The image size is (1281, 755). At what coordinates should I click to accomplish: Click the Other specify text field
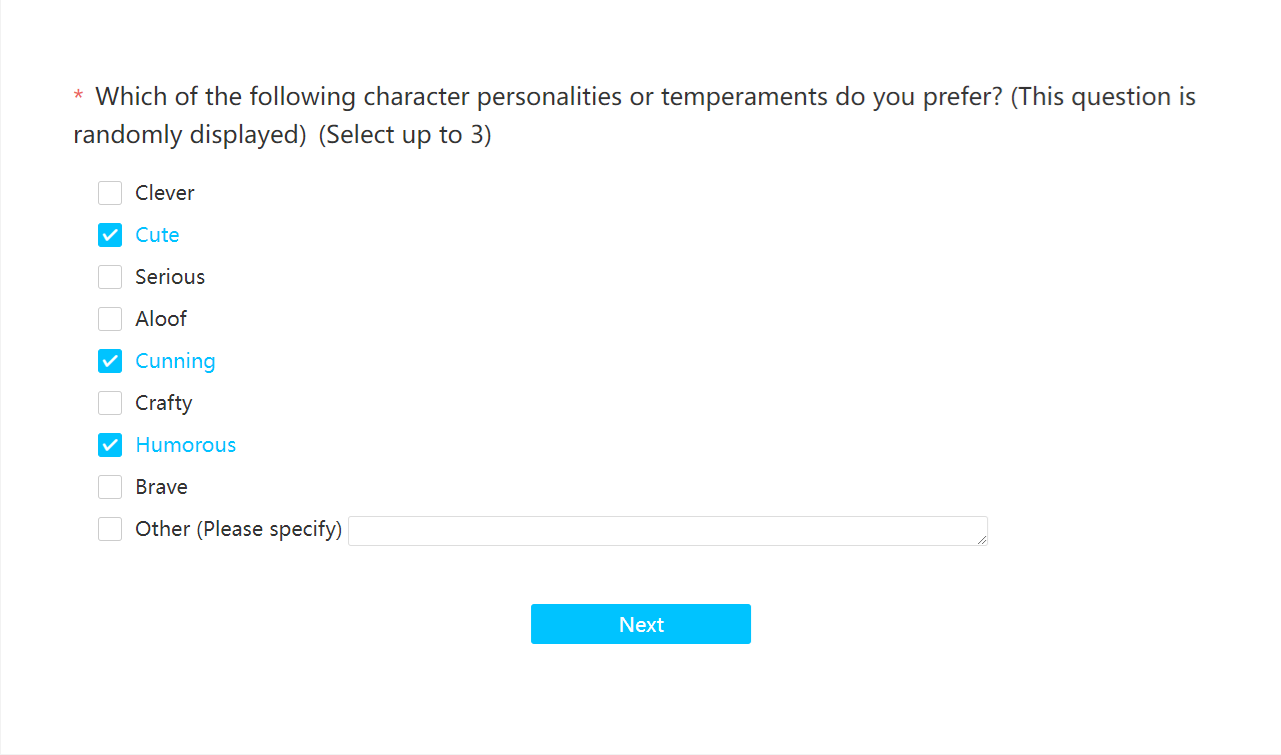click(x=668, y=531)
